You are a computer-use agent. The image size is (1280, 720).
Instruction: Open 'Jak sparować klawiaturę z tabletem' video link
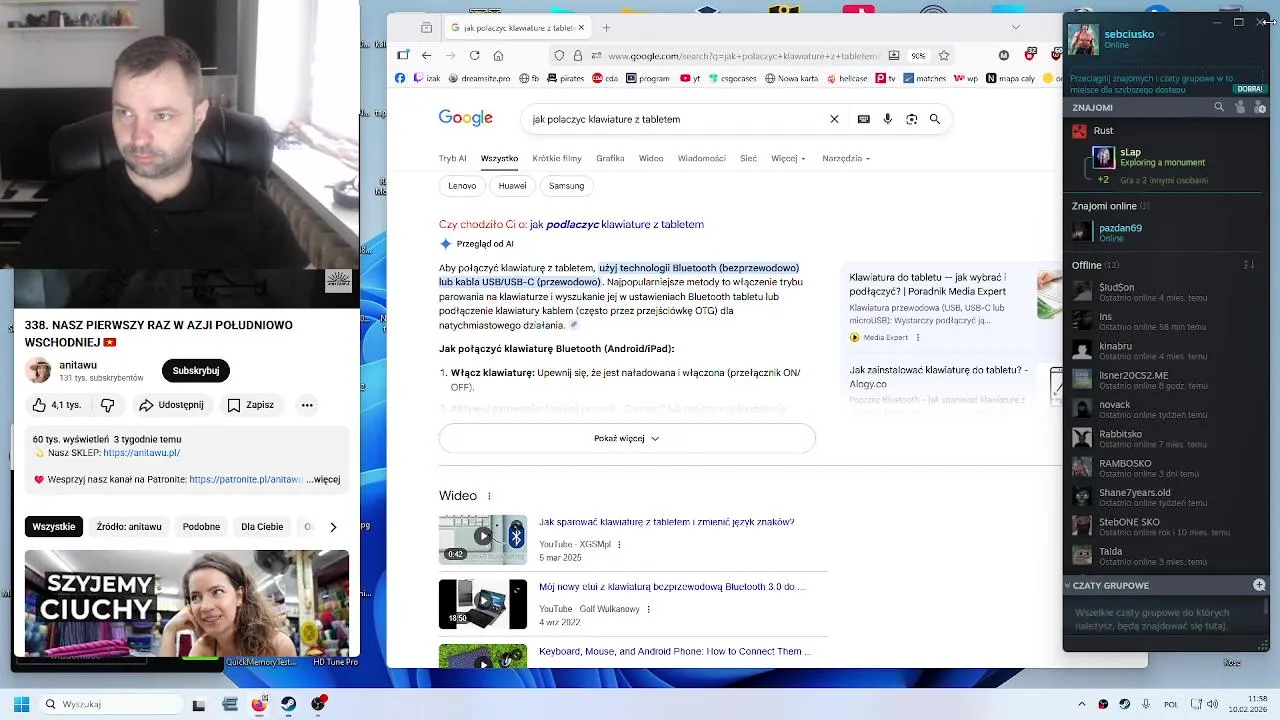click(667, 522)
